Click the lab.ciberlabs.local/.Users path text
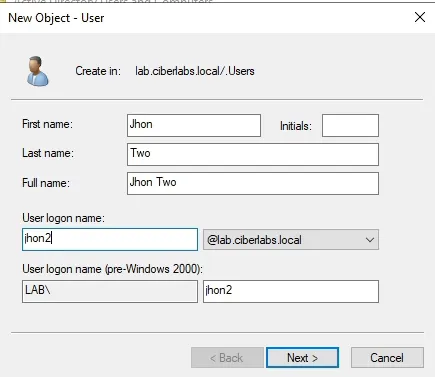Viewport: 435px width, 377px height. pos(195,71)
